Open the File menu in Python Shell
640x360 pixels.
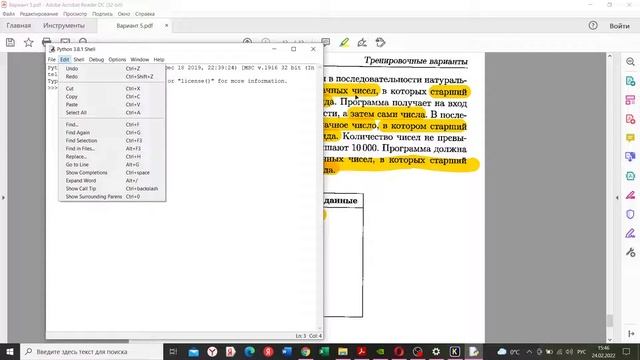52,60
